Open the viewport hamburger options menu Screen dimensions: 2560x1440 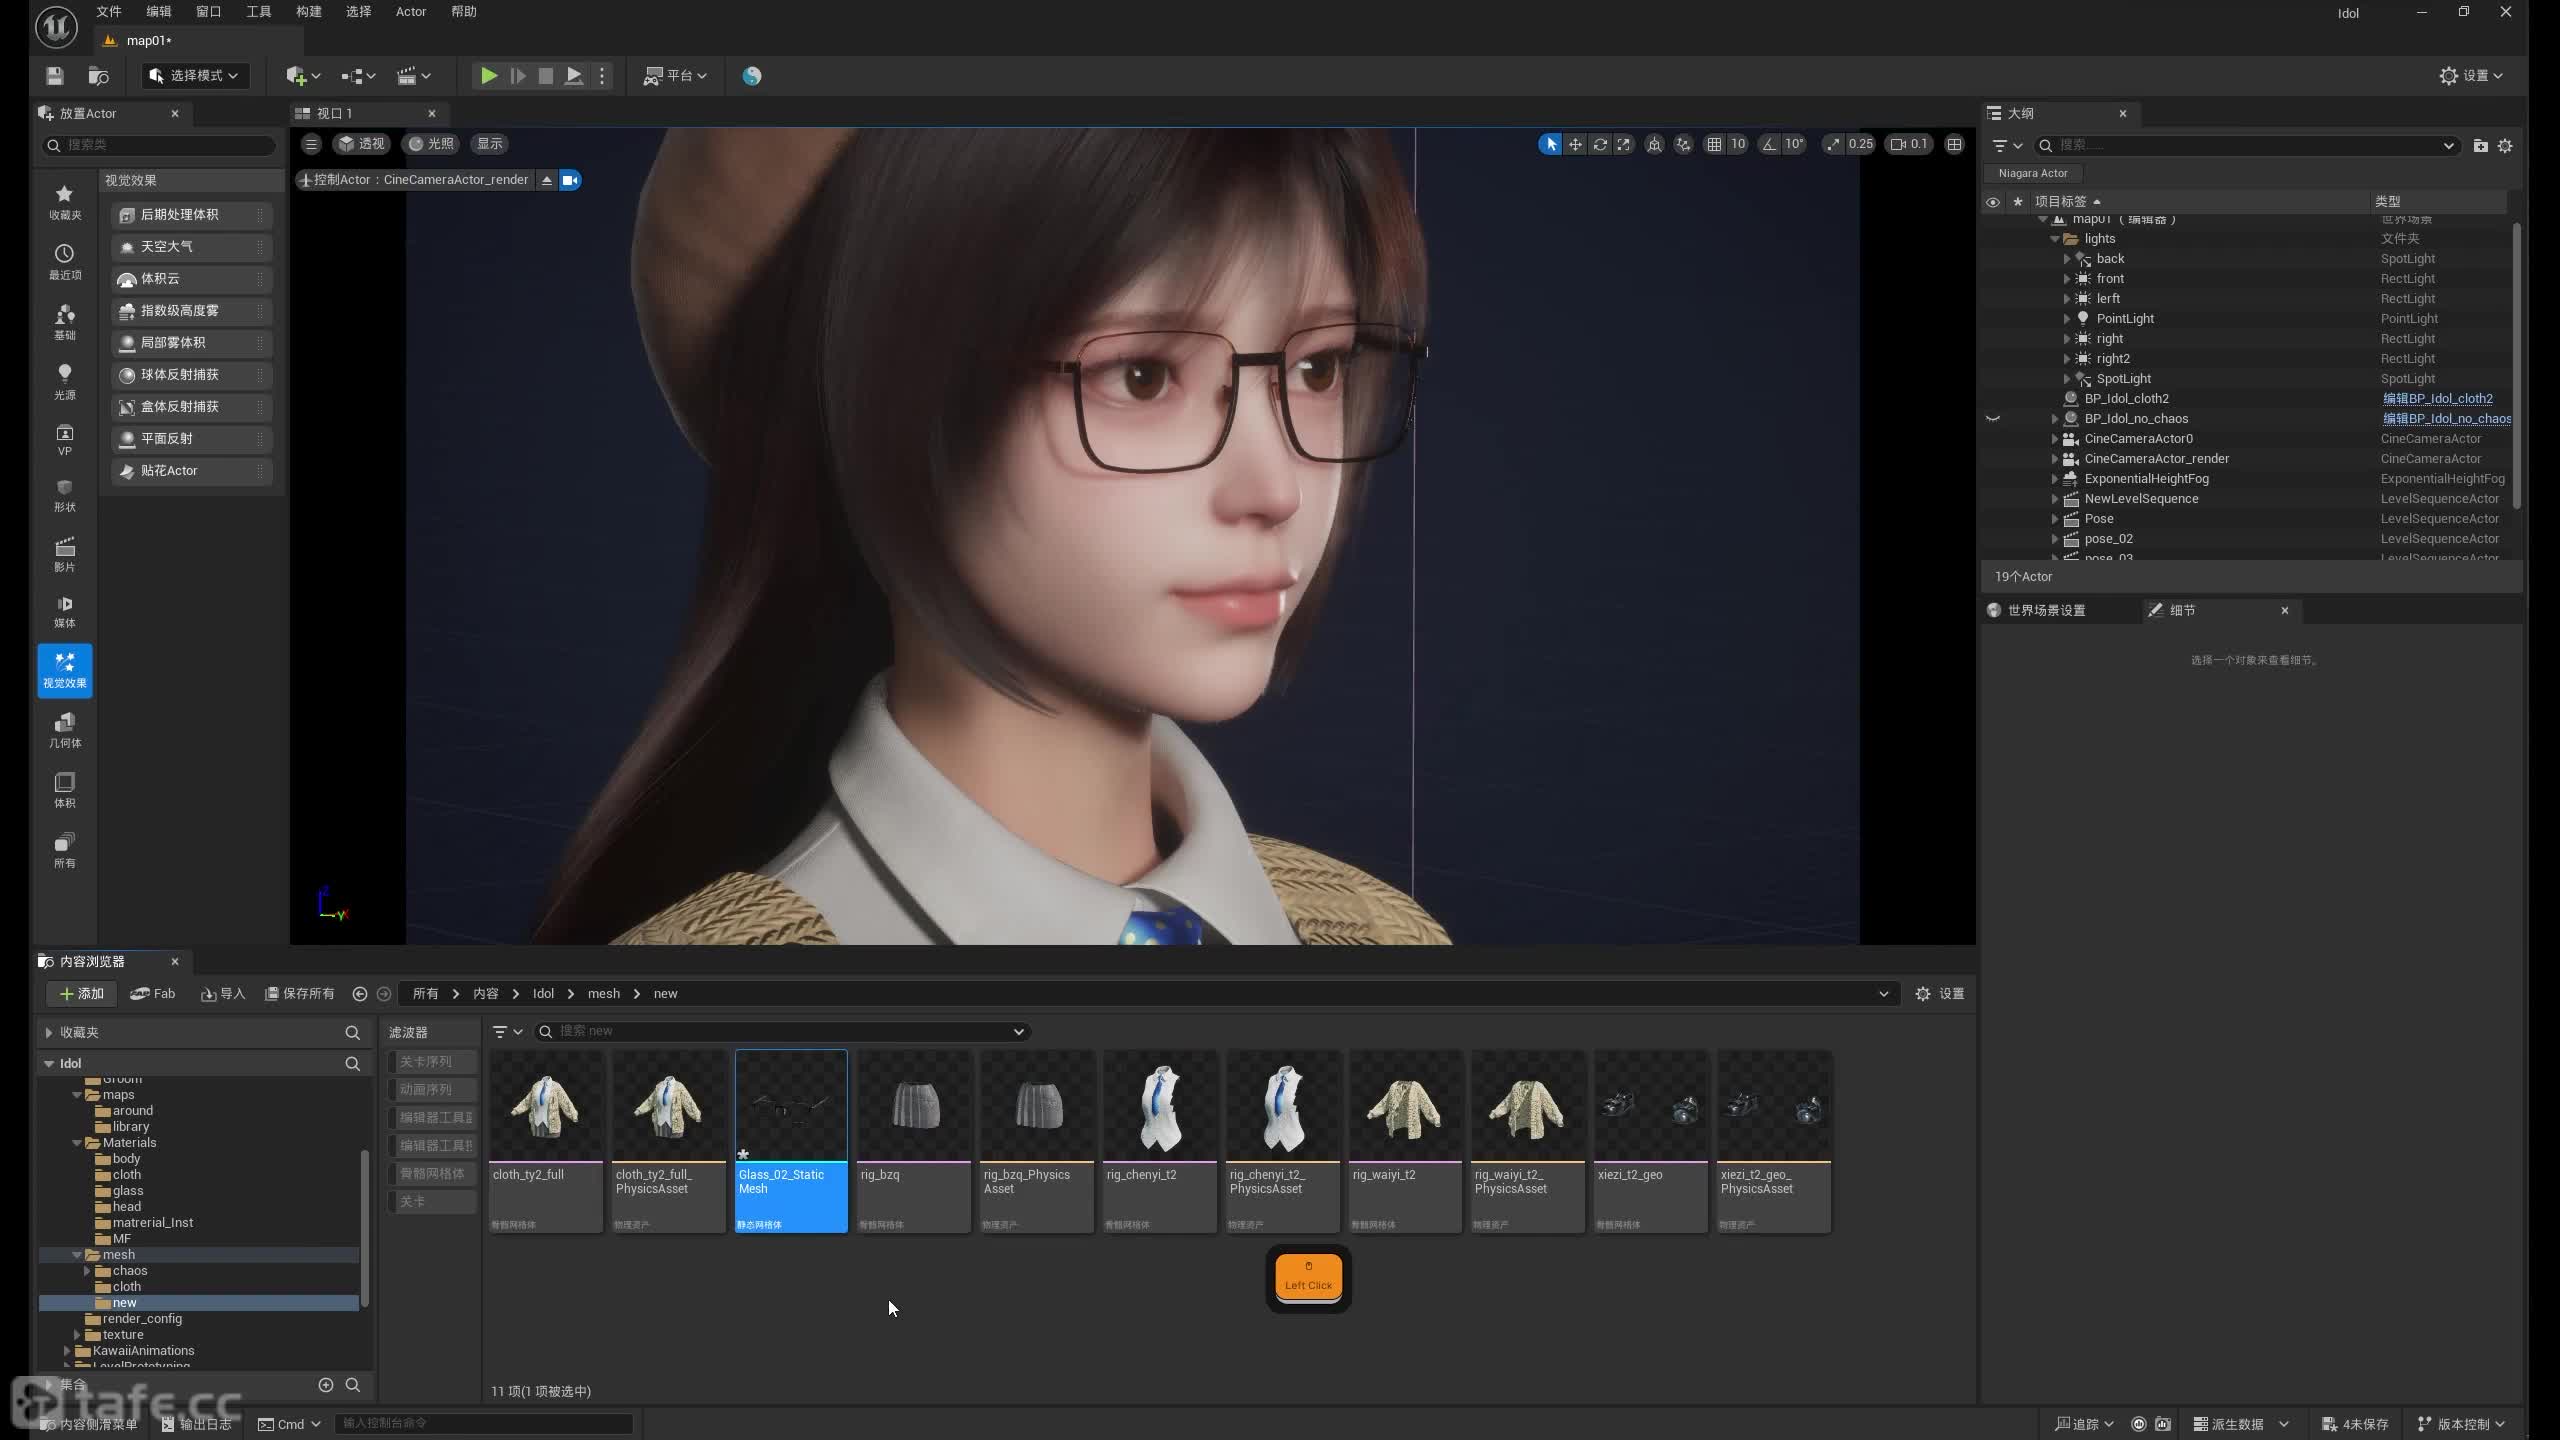tap(311, 144)
